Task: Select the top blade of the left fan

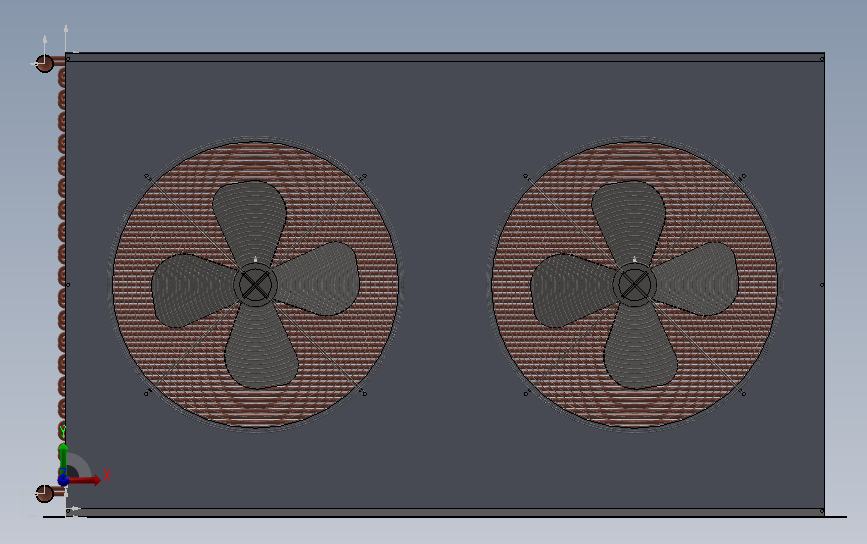Action: click(x=250, y=221)
